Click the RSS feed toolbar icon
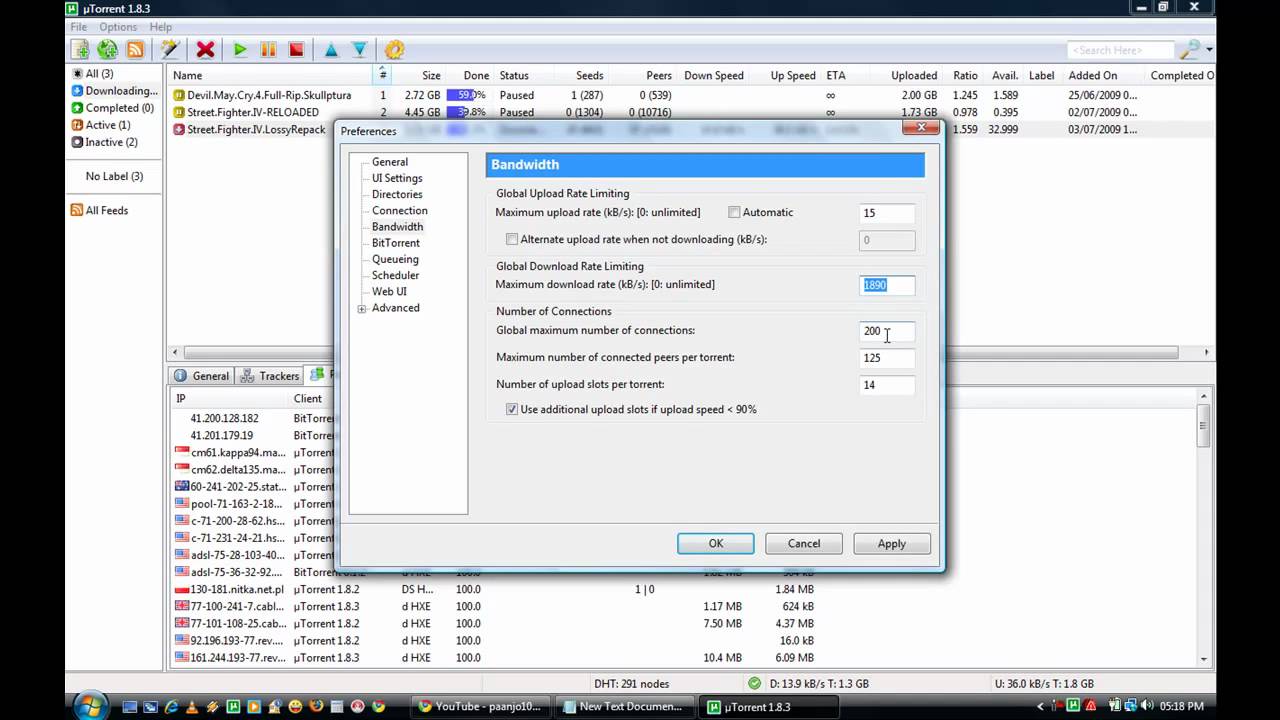Viewport: 1280px width, 720px height. (x=135, y=49)
